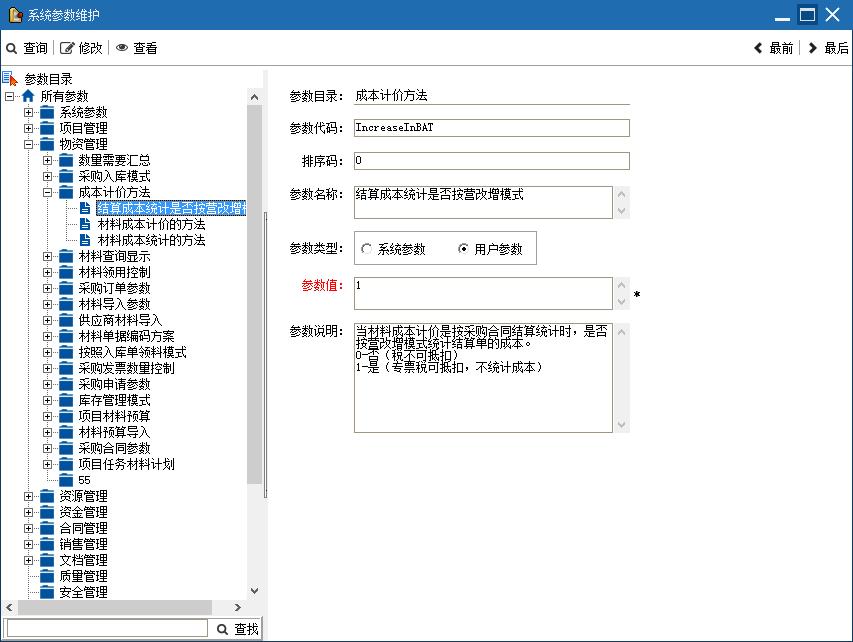
Task: Click the 查看 view eye icon
Action: pos(122,48)
